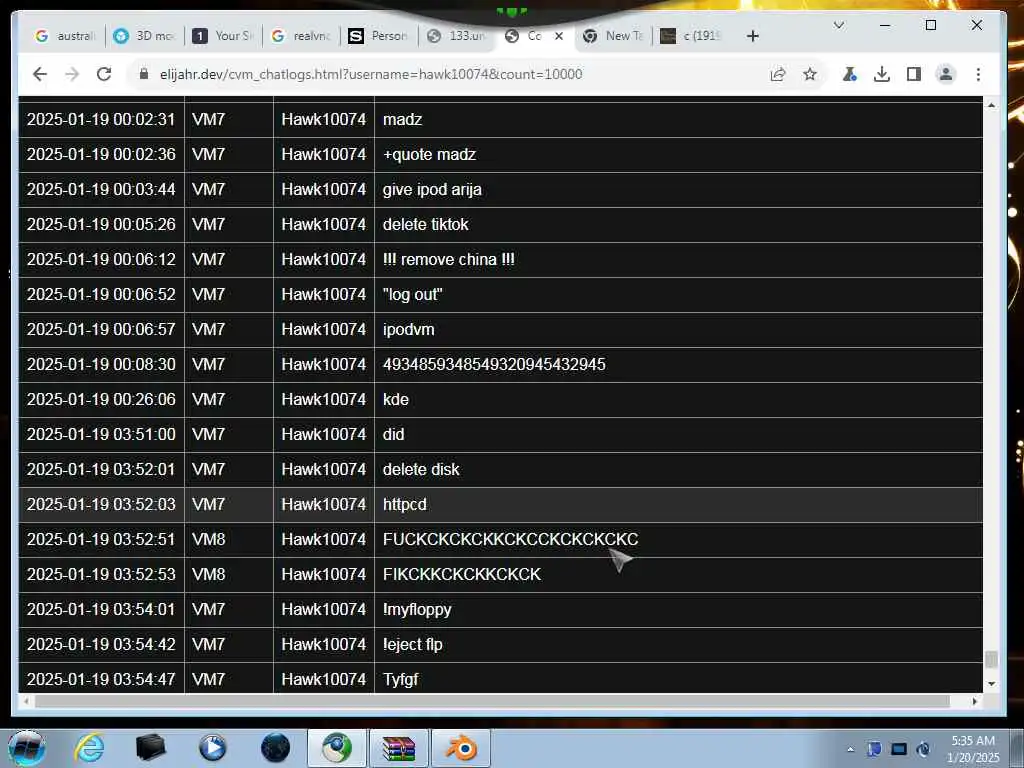Open the share page icon in address bar
The image size is (1024, 768).
[x=777, y=74]
